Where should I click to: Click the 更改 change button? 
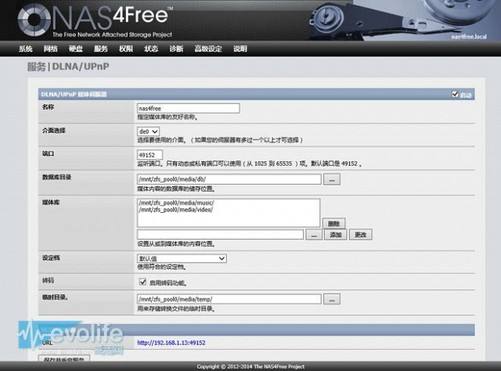[x=361, y=235]
